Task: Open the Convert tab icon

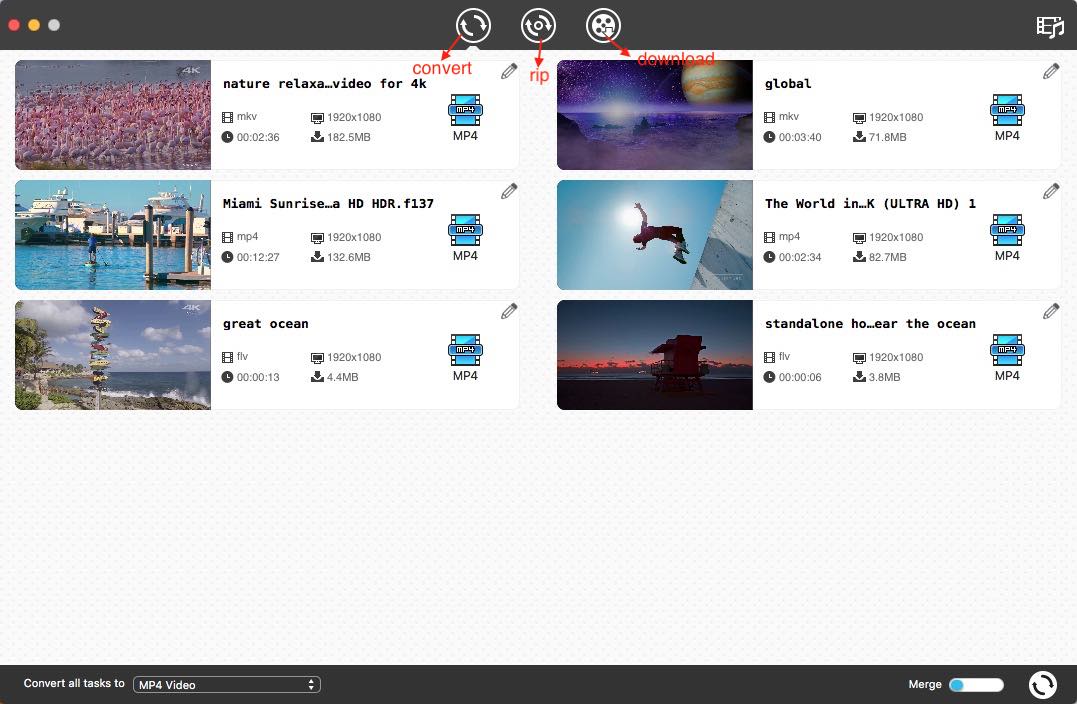Action: [x=473, y=25]
